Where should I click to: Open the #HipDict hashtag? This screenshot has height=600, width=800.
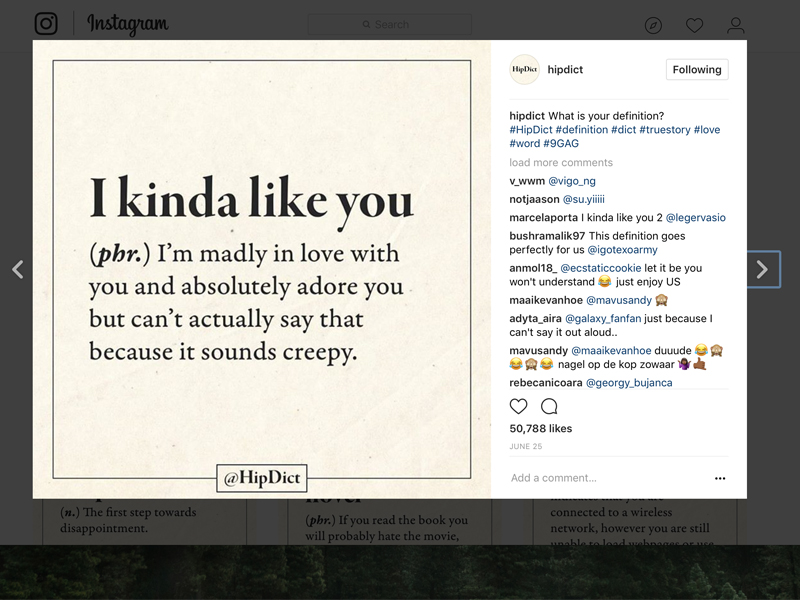[x=531, y=130]
